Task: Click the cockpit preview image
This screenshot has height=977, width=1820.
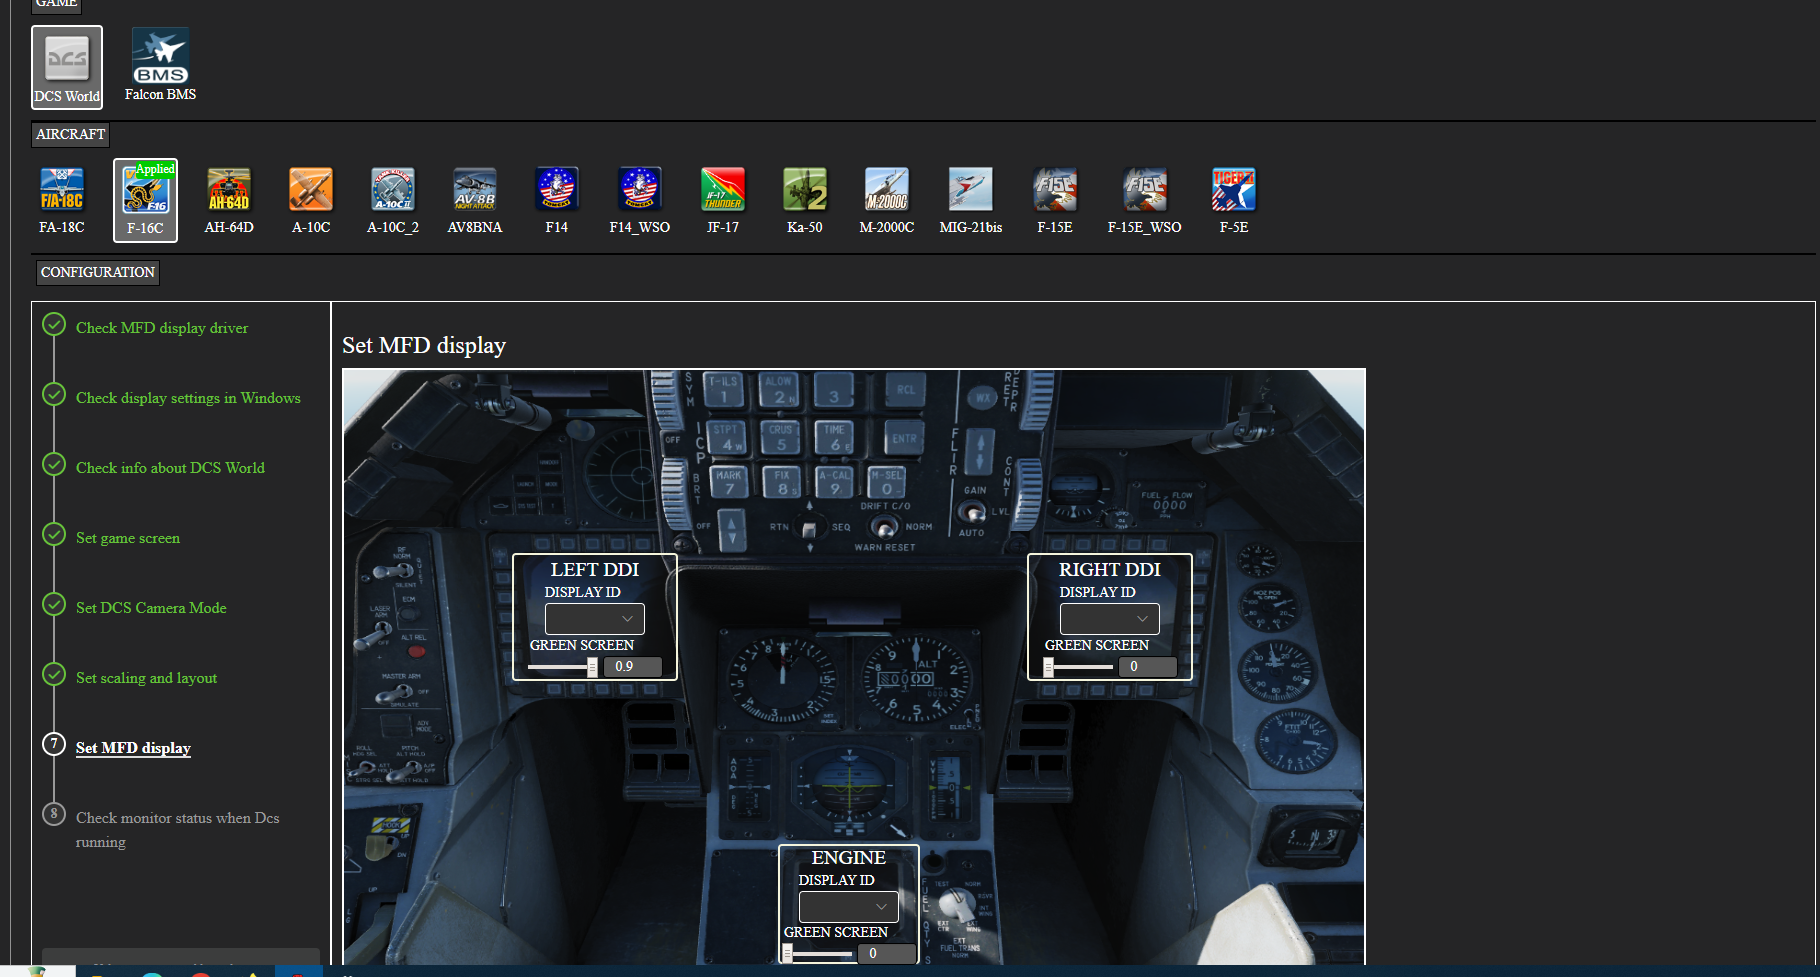Action: [x=854, y=667]
